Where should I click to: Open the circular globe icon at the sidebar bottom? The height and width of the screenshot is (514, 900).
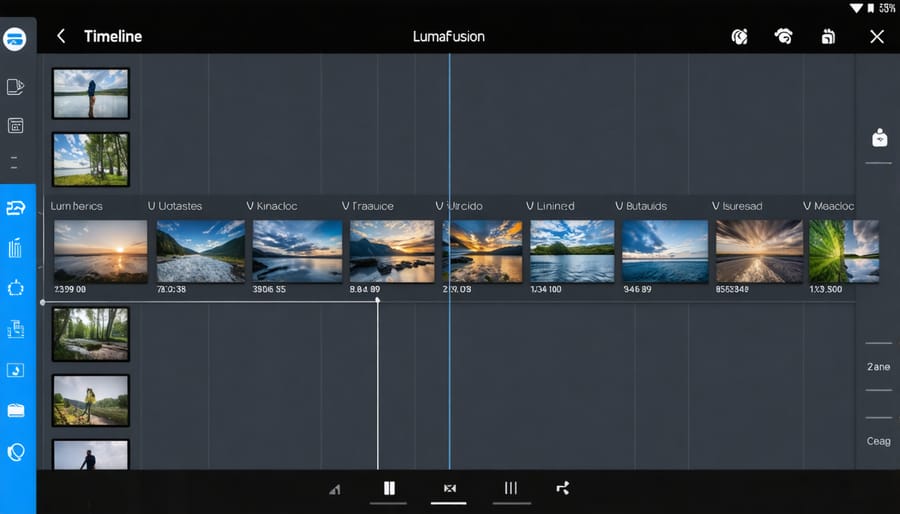click(15, 453)
